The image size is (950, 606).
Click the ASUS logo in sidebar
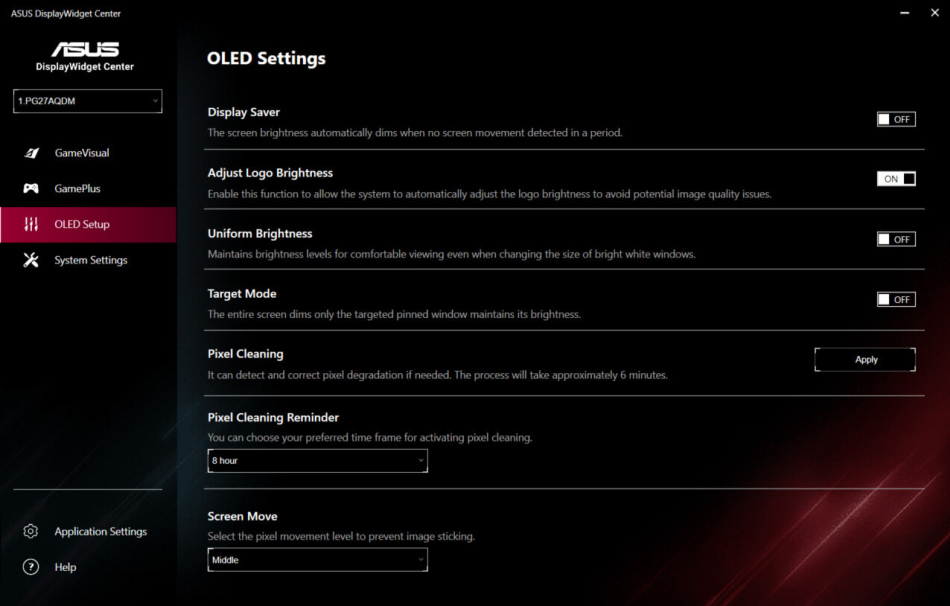click(x=85, y=50)
